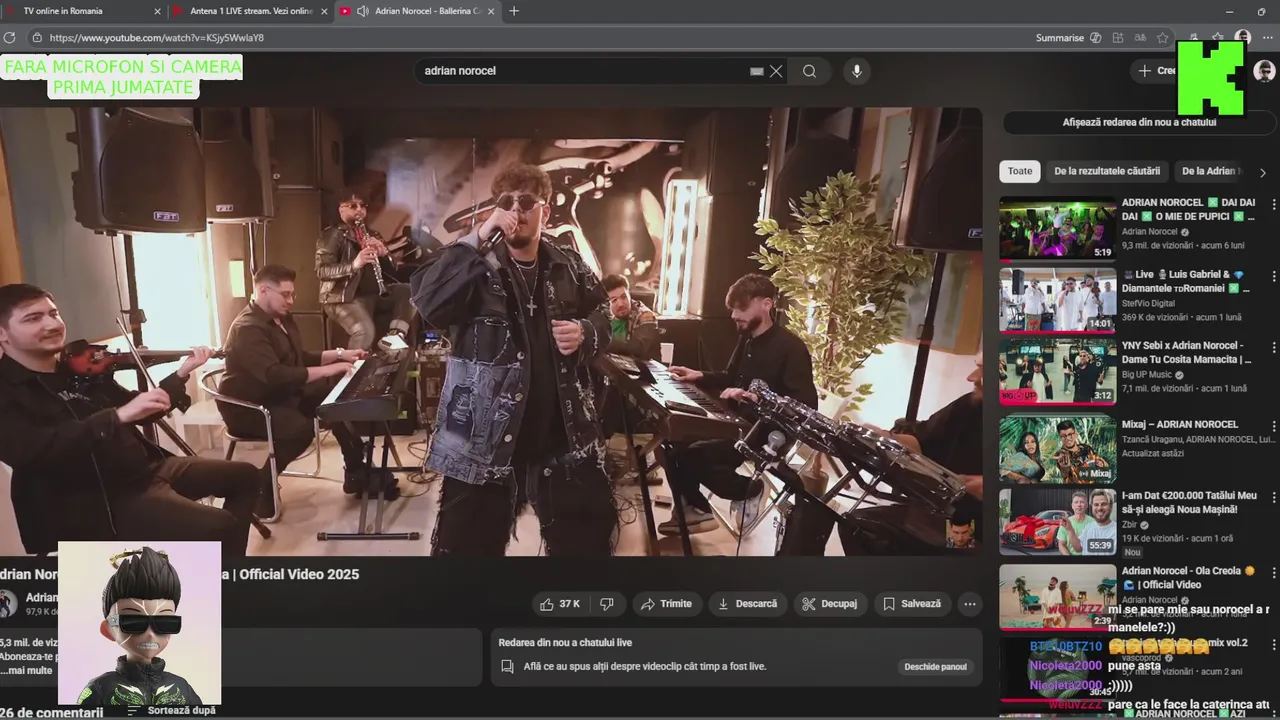Open a new browser tab with the plus icon
This screenshot has height=720, width=1280.
(514, 11)
